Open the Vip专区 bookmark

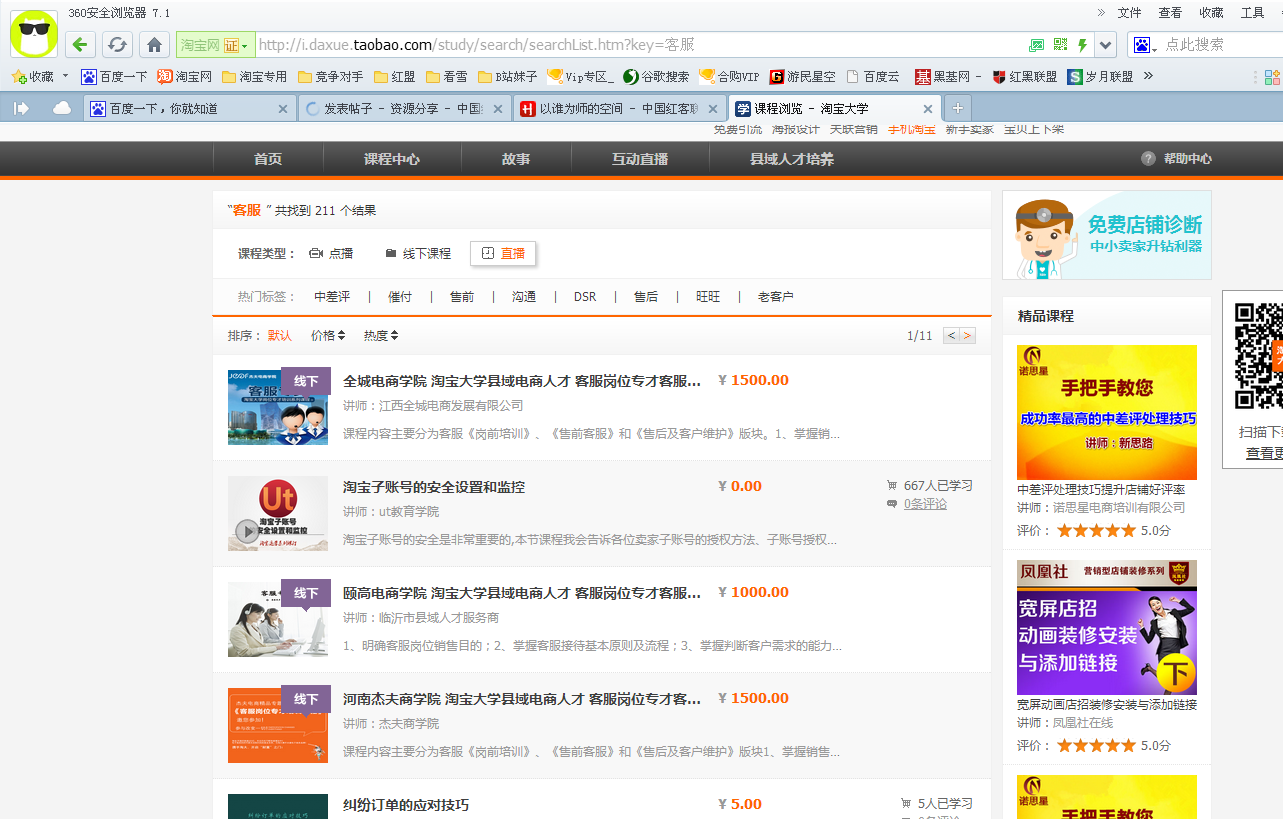(x=580, y=76)
